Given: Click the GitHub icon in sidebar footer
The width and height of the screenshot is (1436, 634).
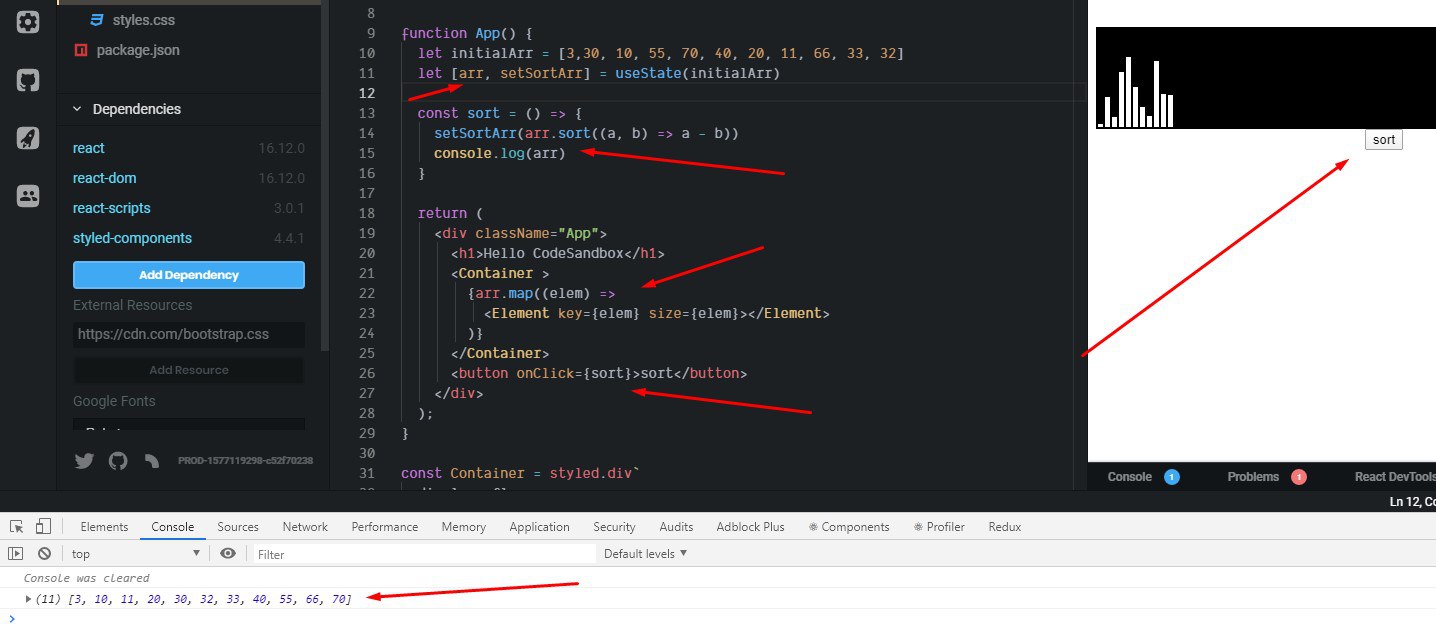Looking at the screenshot, I should 118,461.
